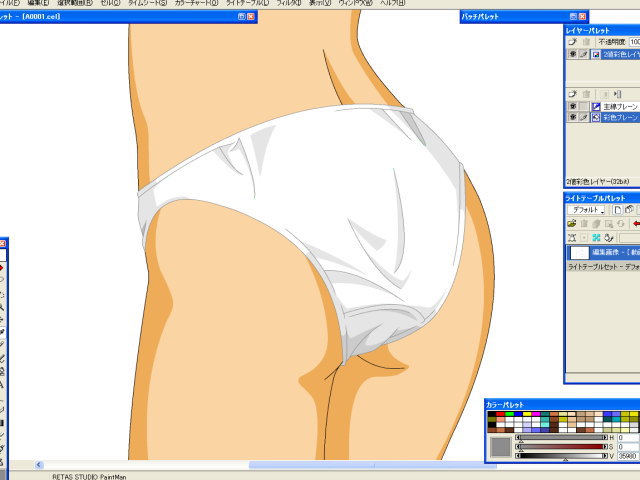This screenshot has height=480, width=640.
Task: Open the フィルタ menu in the menu bar
Action: click(x=288, y=4)
